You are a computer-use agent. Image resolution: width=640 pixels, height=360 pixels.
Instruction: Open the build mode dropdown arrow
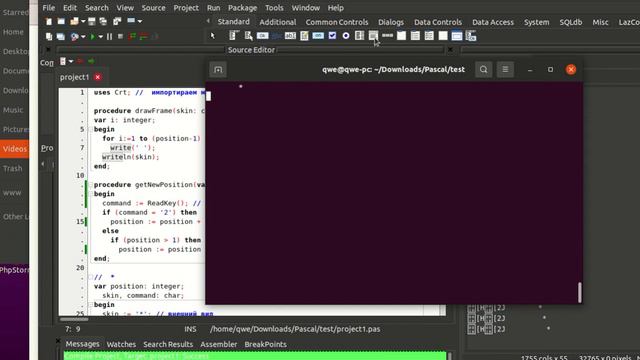coord(83,37)
